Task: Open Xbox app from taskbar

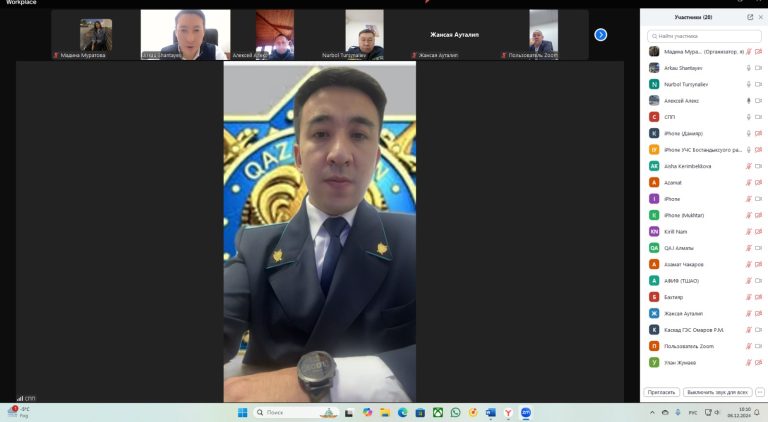Action: 438,413
